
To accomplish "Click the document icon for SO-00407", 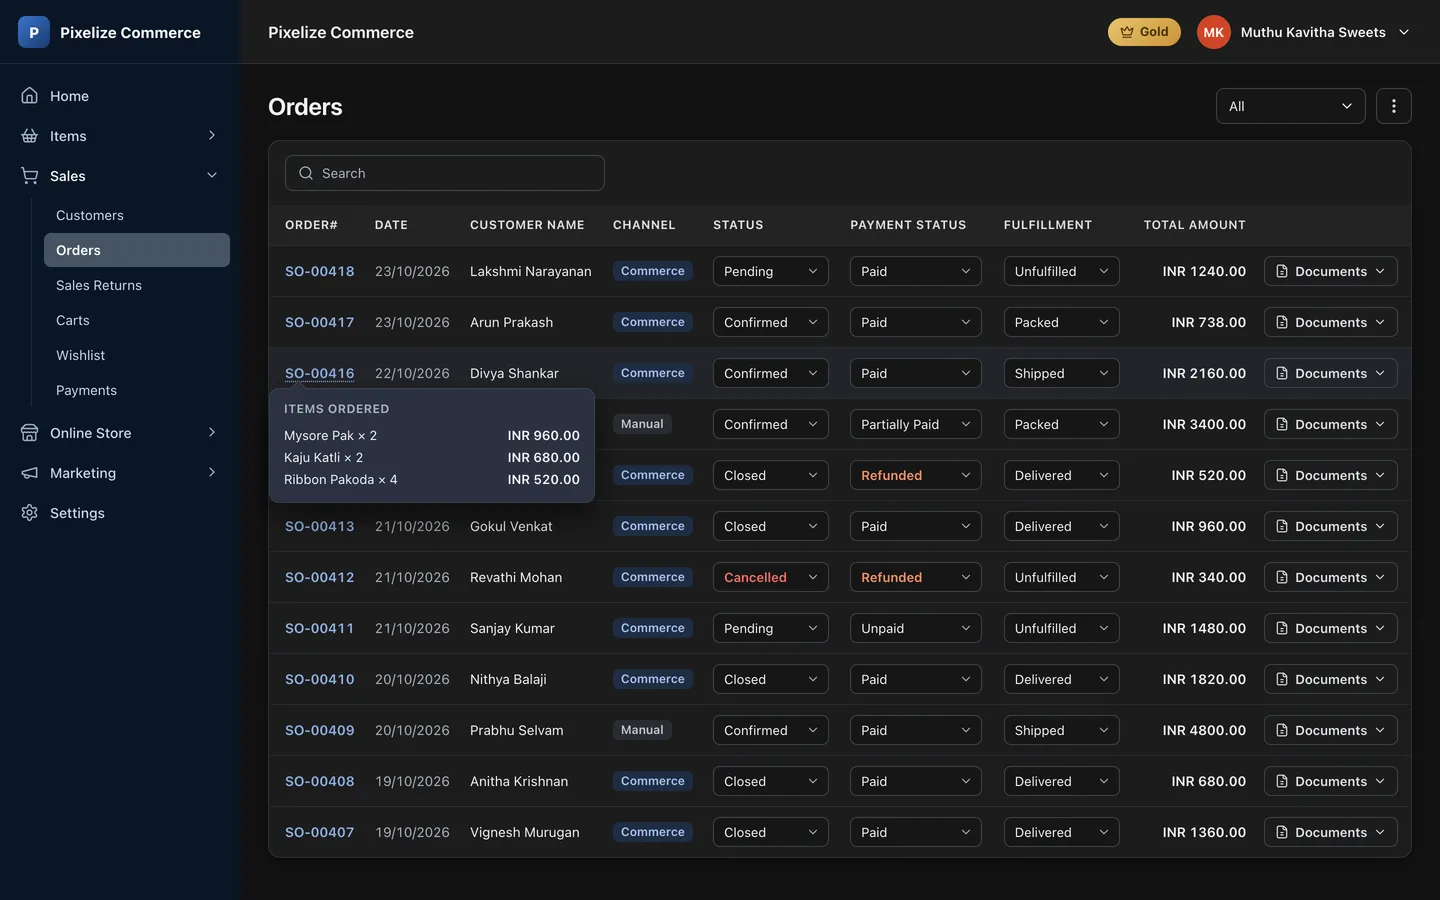I will pos(1282,832).
